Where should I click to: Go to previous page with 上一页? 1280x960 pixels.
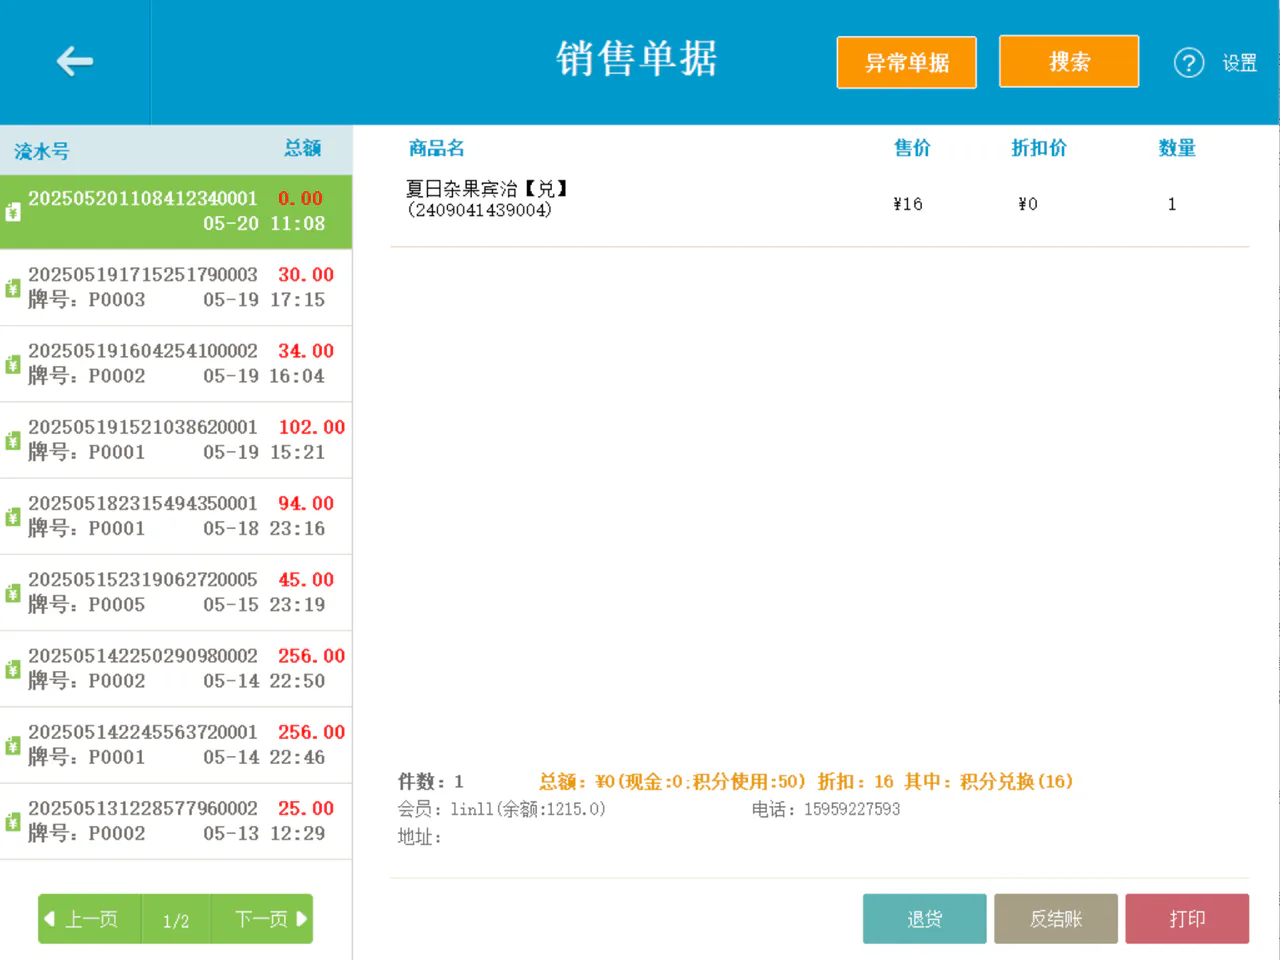point(90,919)
